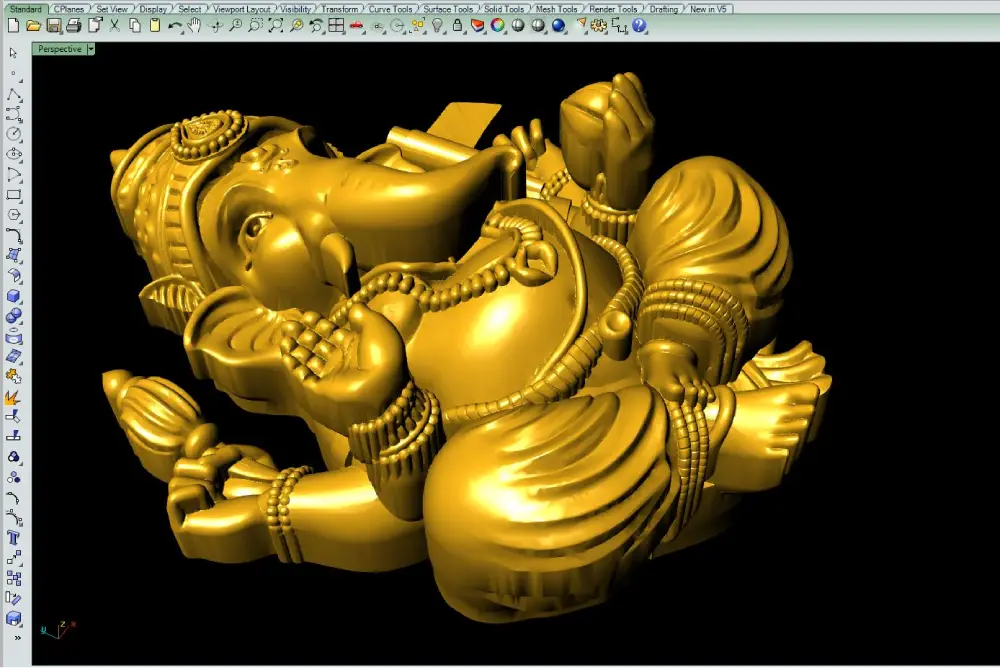Select the Box solid tool
Image resolution: width=1000 pixels, height=668 pixels.
tap(13, 296)
